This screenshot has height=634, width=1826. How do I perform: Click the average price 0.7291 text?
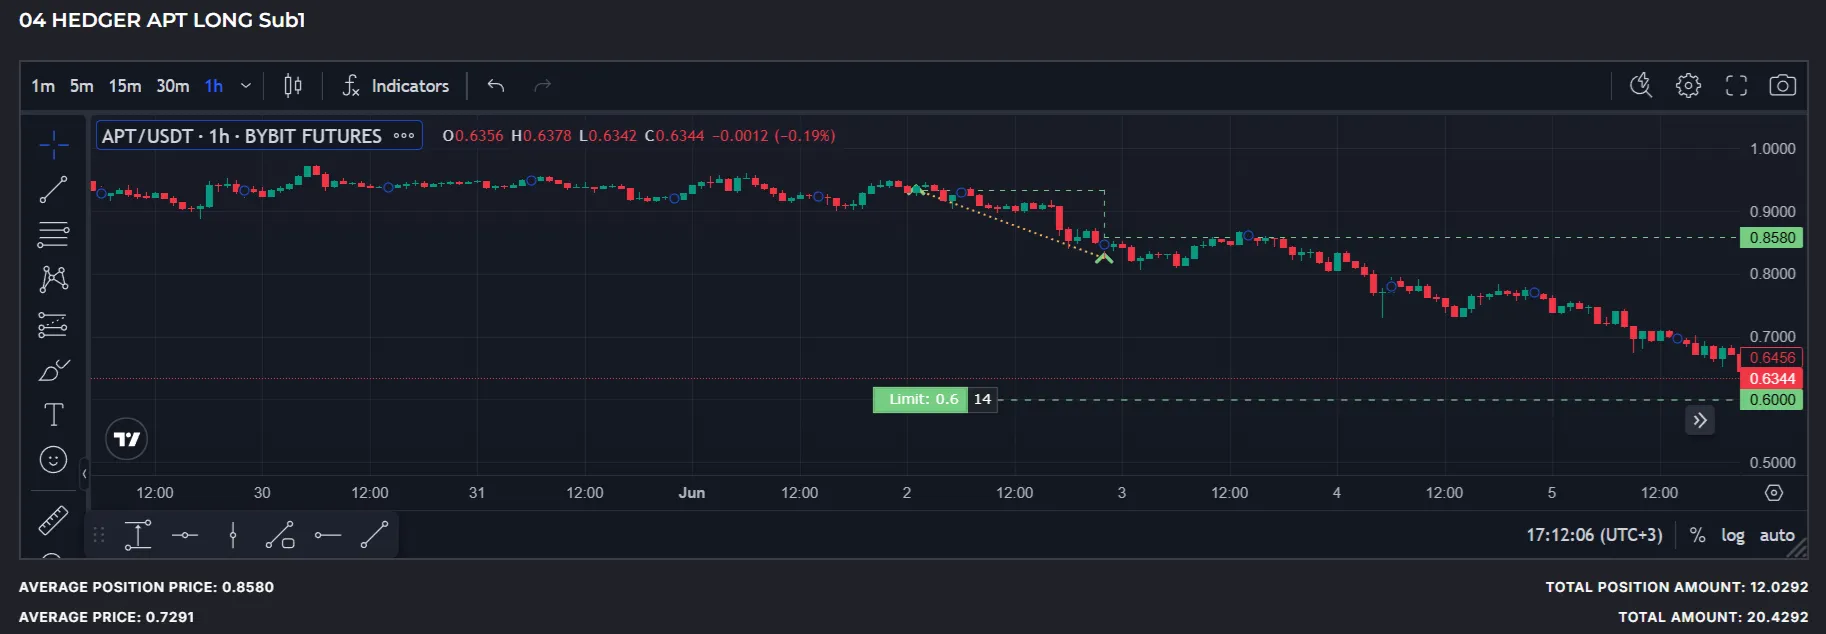106,617
